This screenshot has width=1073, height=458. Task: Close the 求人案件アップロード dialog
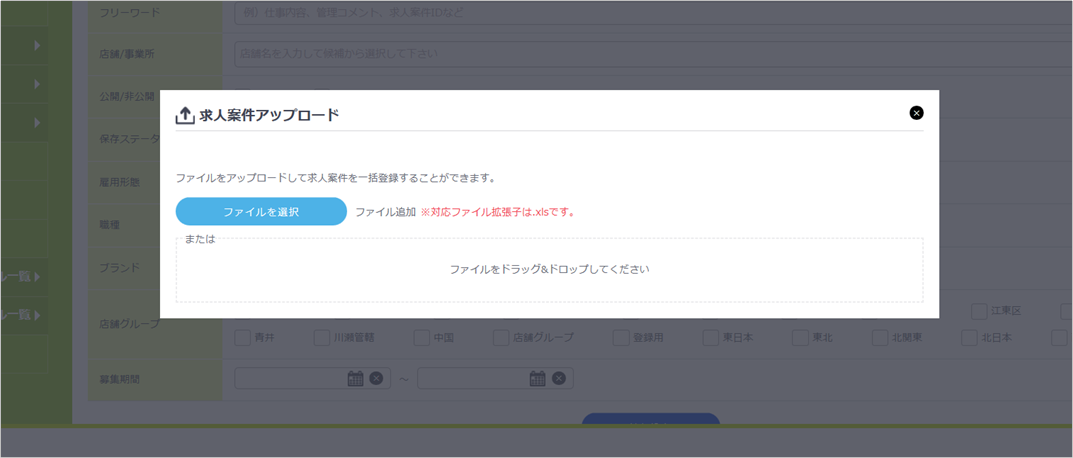click(x=916, y=113)
